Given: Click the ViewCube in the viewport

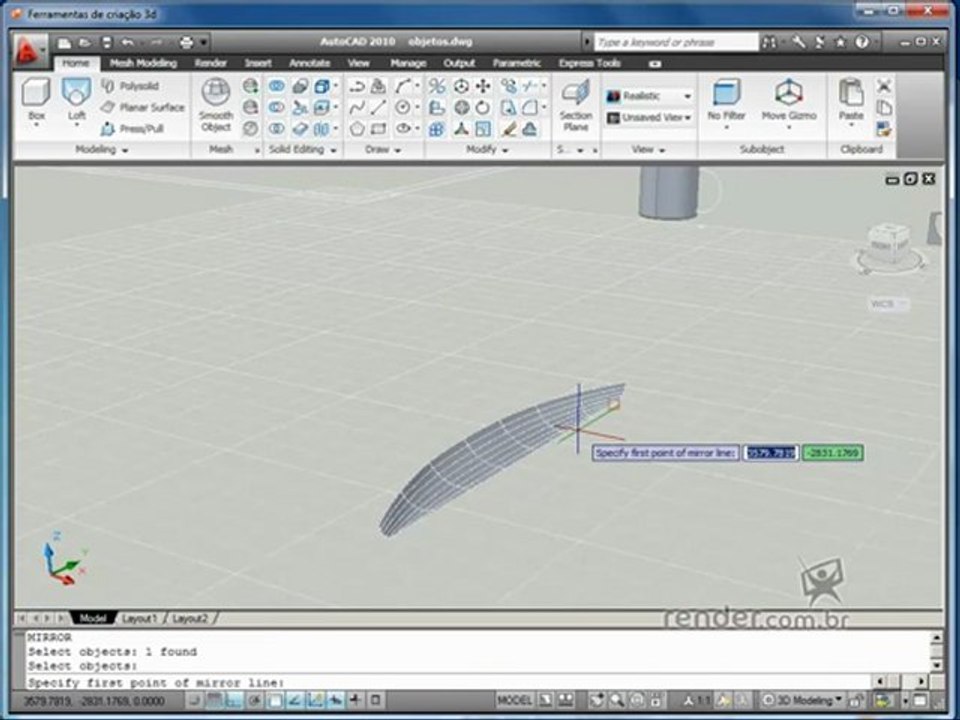Looking at the screenshot, I should [889, 246].
